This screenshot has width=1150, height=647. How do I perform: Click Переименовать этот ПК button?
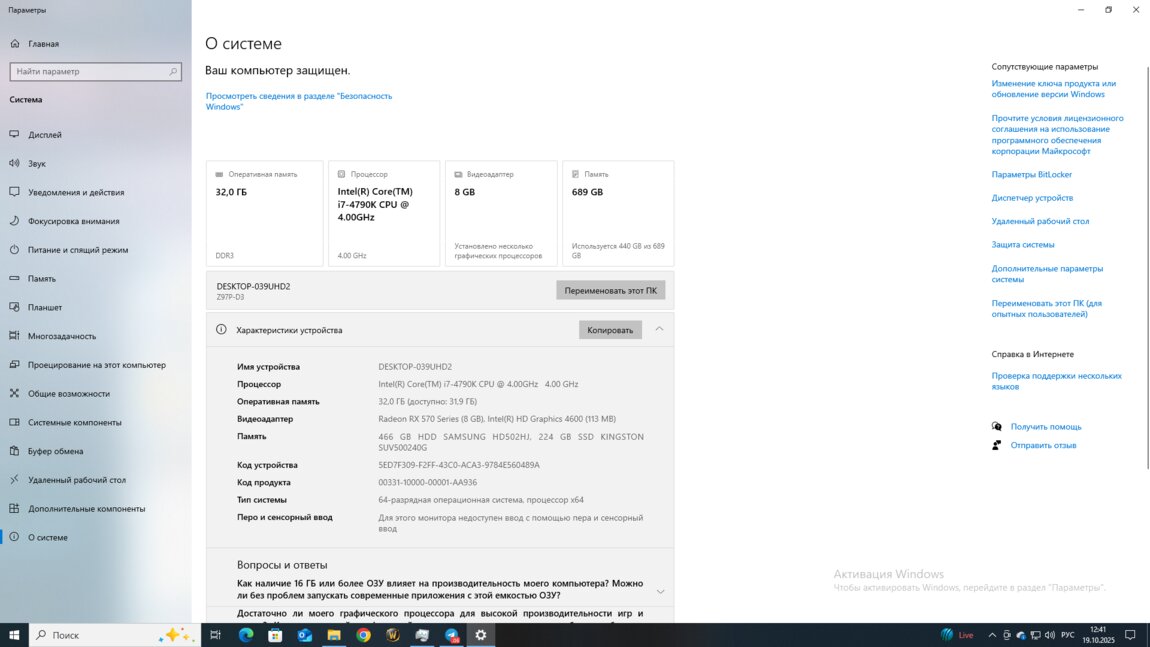(x=610, y=290)
